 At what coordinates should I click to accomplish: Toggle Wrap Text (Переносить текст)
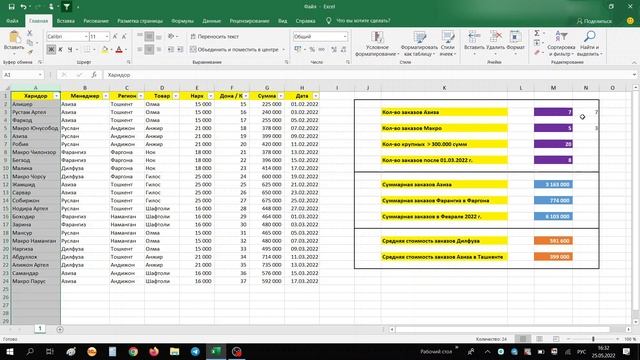pyautogui.click(x=214, y=36)
